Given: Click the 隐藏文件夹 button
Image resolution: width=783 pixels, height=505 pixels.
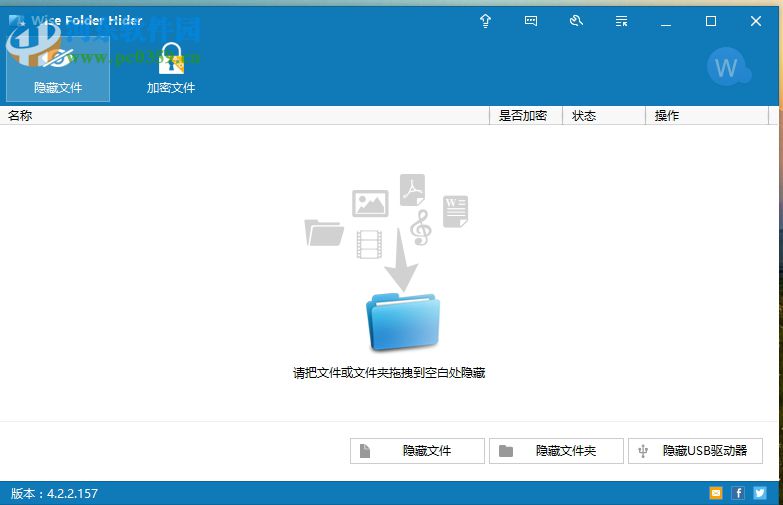Looking at the screenshot, I should pyautogui.click(x=556, y=451).
